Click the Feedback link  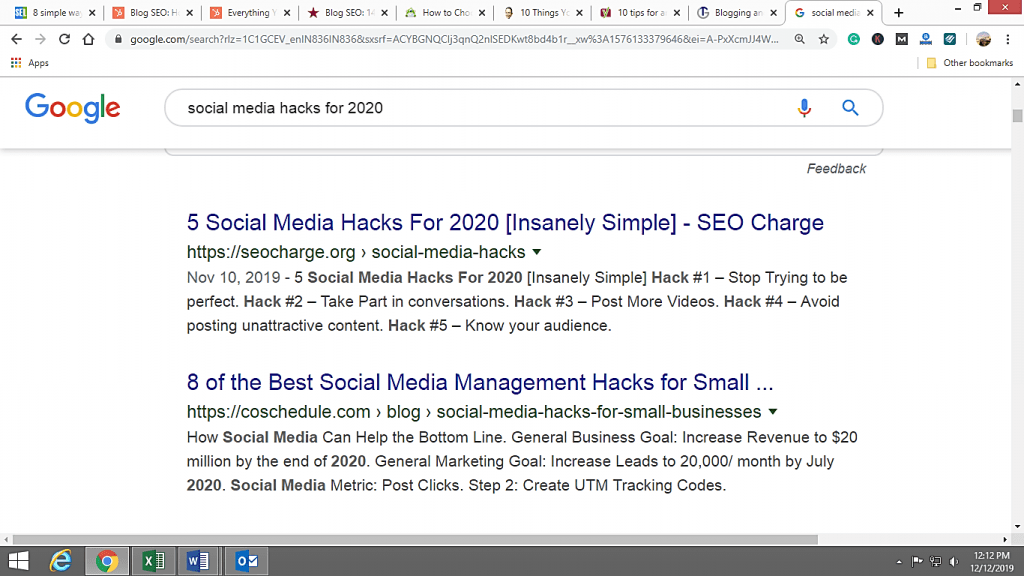[836, 168]
